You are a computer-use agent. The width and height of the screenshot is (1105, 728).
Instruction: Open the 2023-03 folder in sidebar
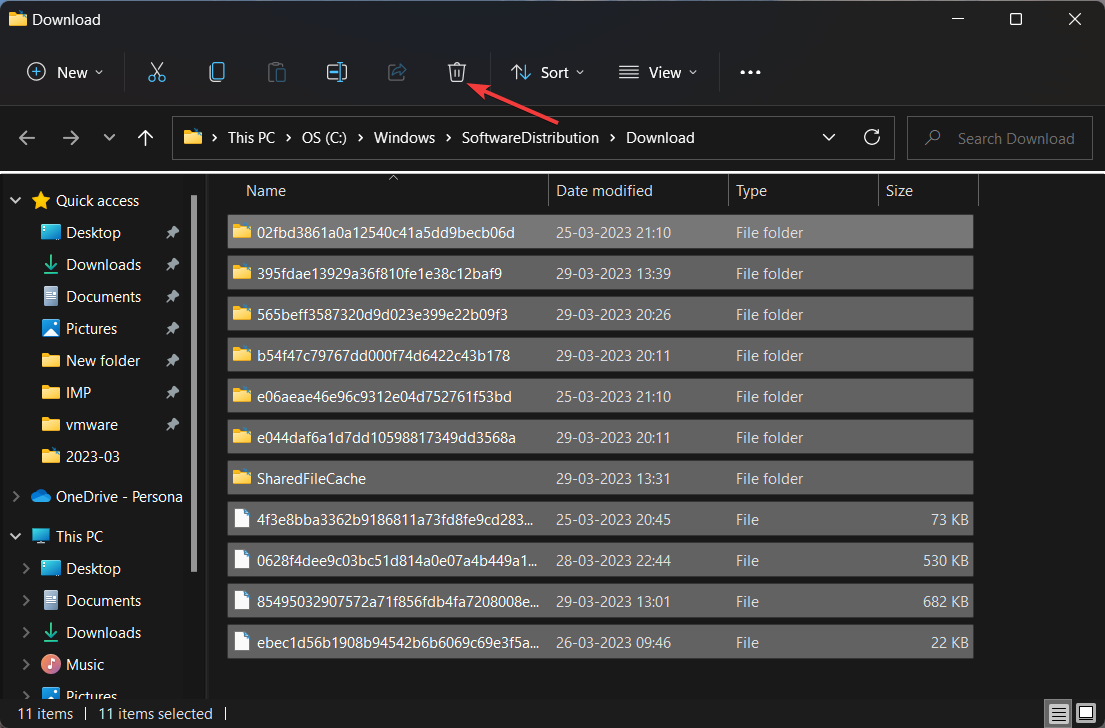click(x=92, y=457)
